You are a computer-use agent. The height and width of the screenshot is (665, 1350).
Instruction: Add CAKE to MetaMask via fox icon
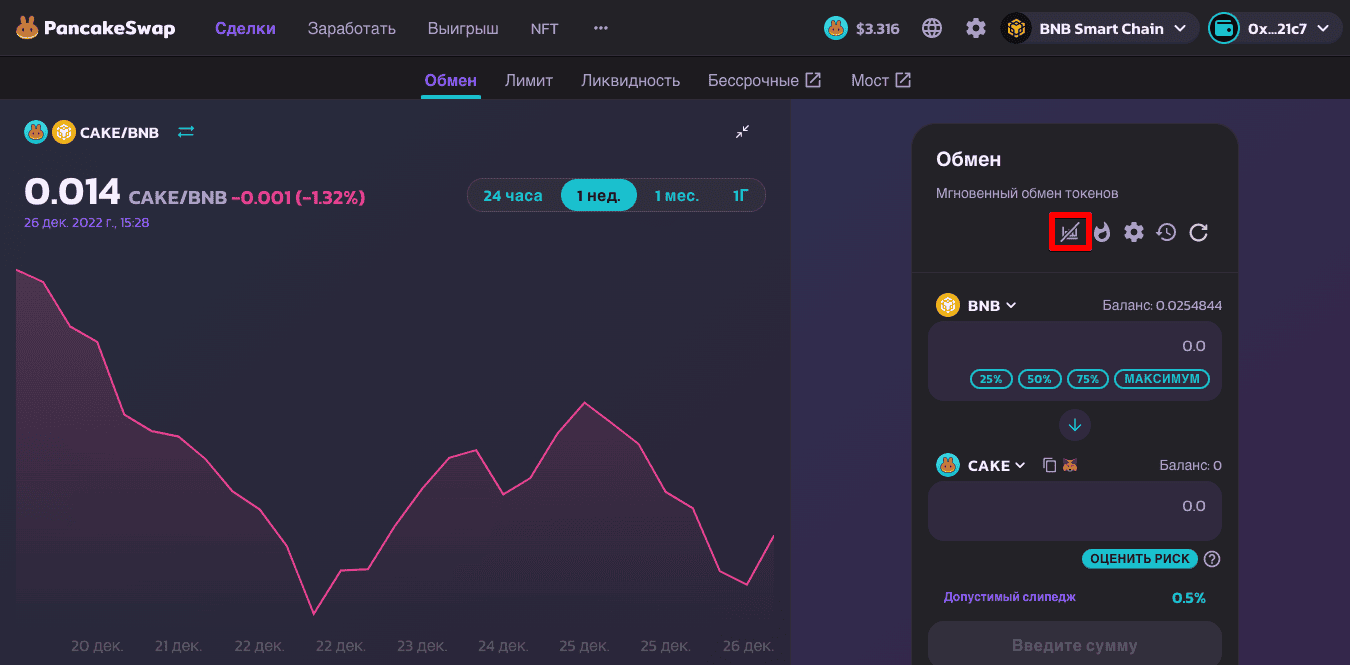click(1070, 465)
